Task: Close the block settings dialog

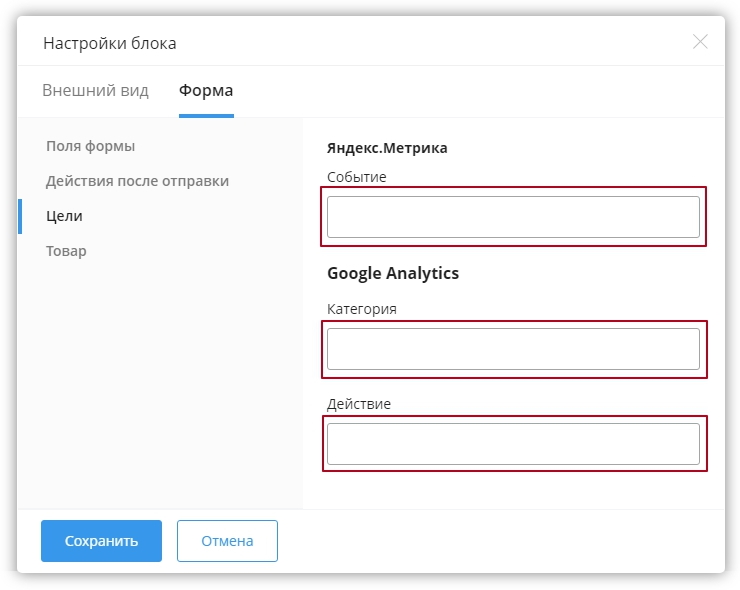Action: click(700, 41)
